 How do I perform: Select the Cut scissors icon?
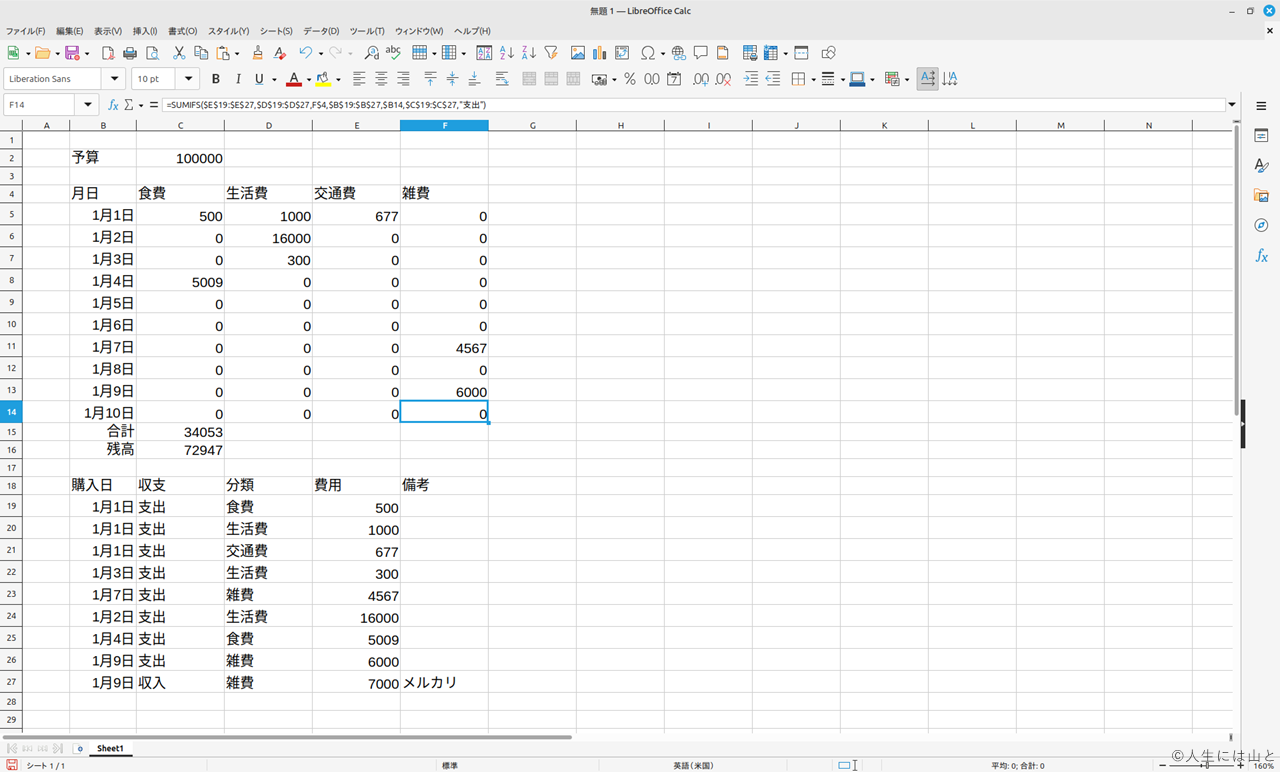tap(179, 53)
